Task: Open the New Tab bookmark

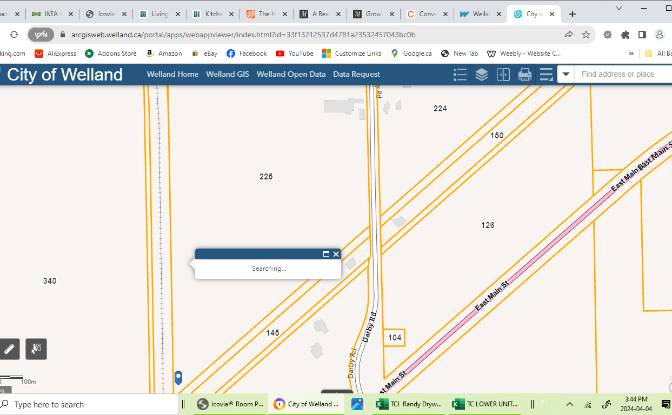Action: [459, 54]
